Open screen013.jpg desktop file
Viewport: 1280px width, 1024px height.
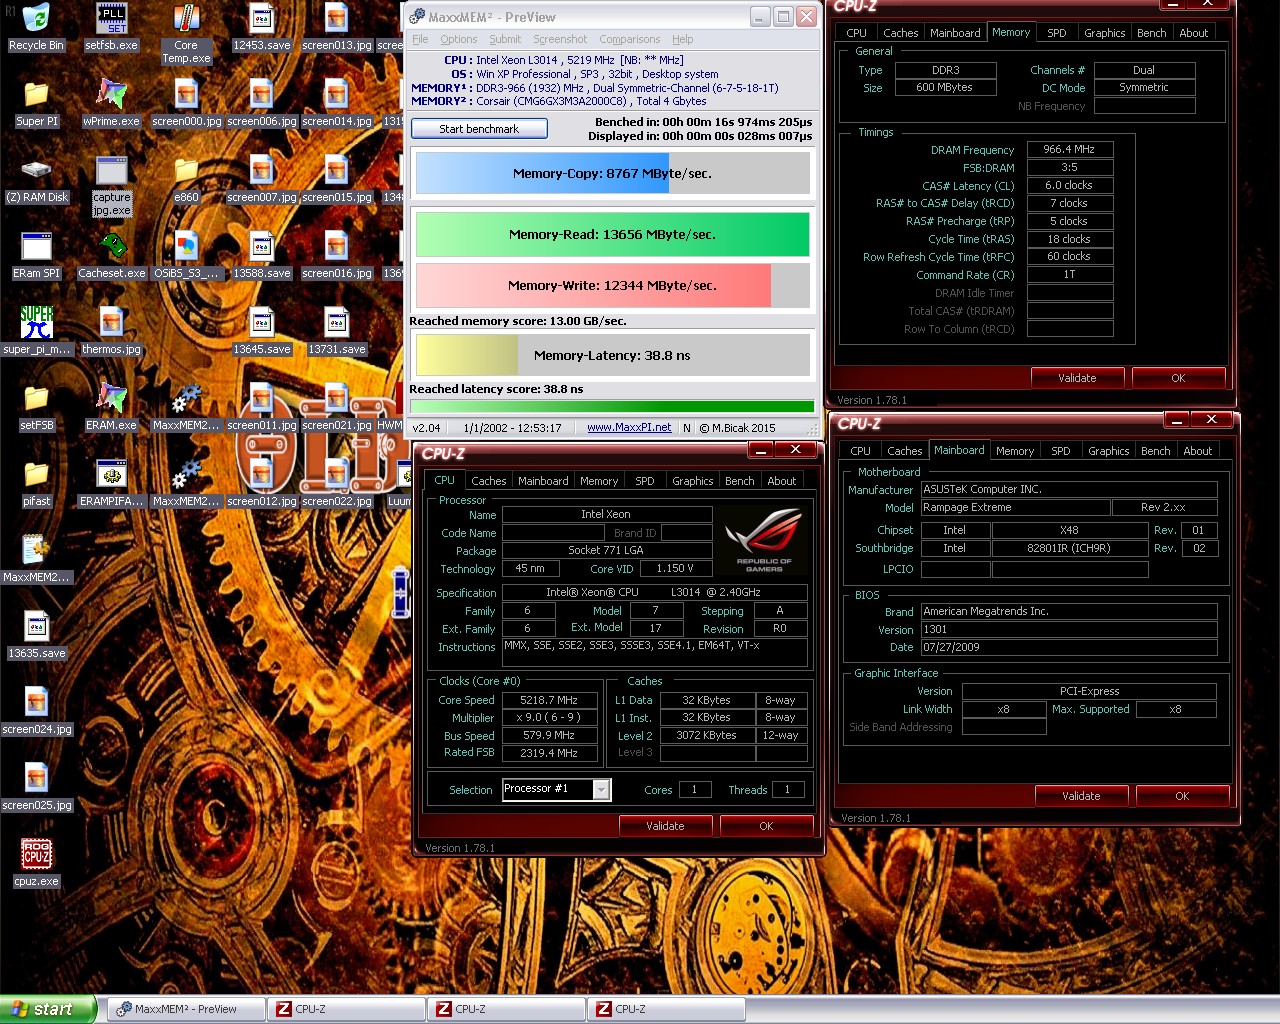tap(337, 27)
